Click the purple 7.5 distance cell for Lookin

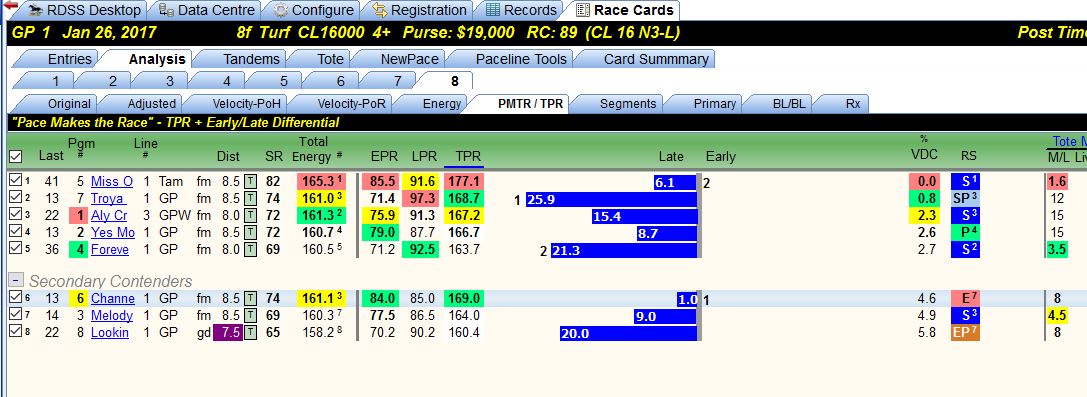(x=228, y=333)
